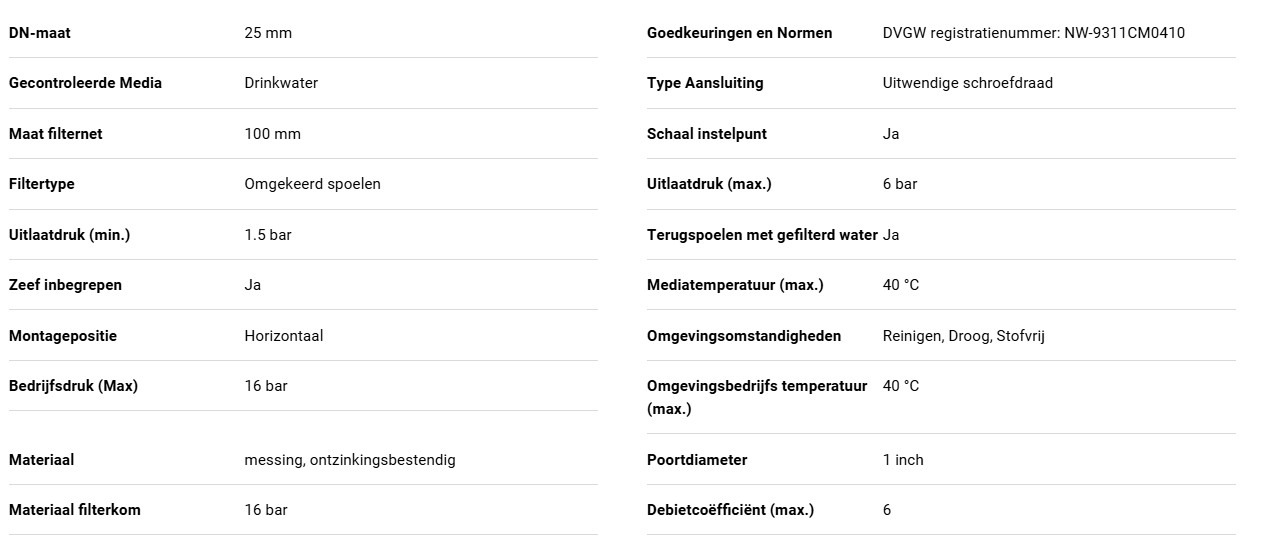Click the Maat filternet label
The width and height of the screenshot is (1266, 549).
pos(56,134)
